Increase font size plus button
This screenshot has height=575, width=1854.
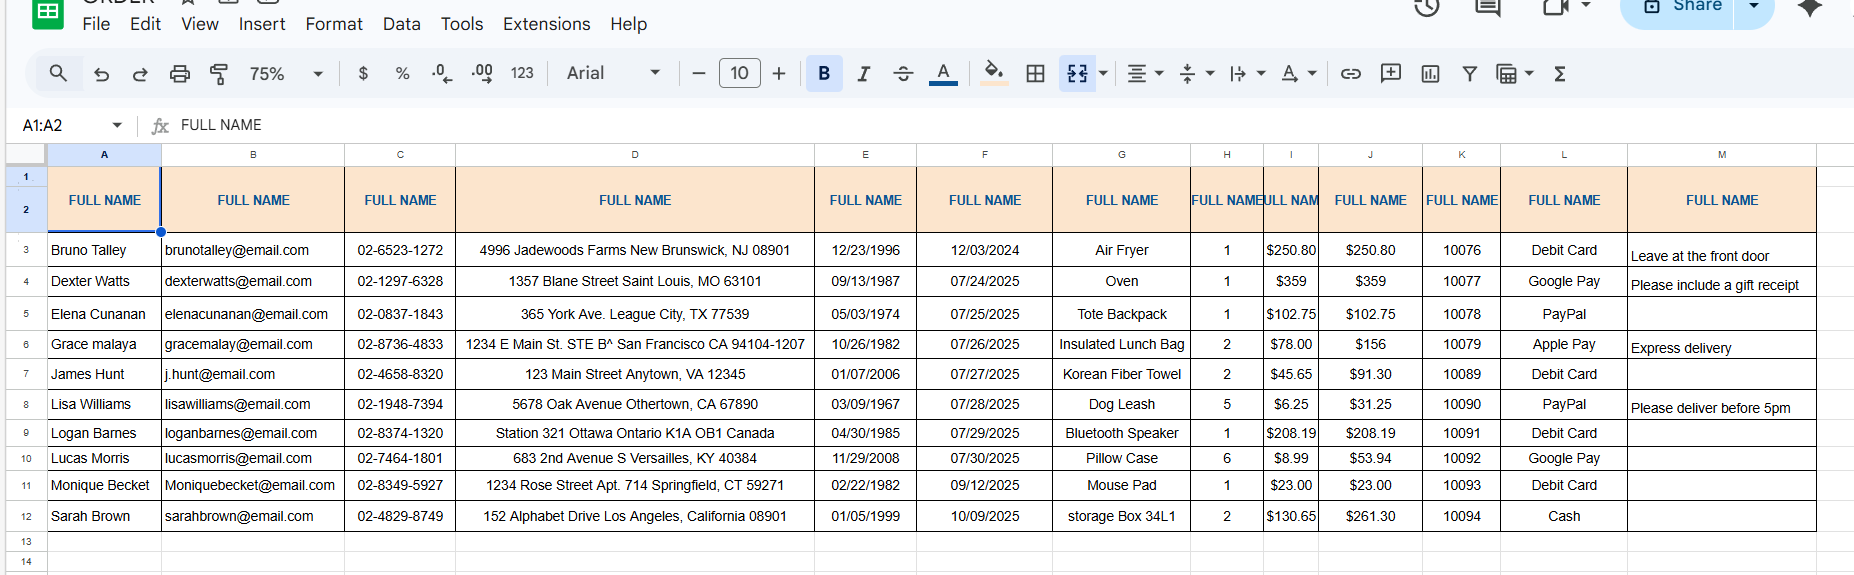tap(779, 73)
